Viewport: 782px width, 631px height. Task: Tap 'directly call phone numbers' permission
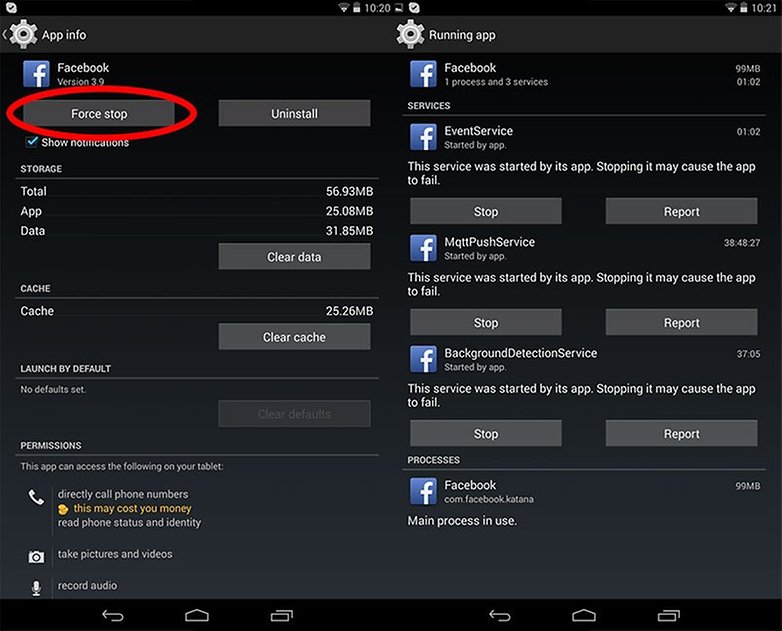click(123, 494)
